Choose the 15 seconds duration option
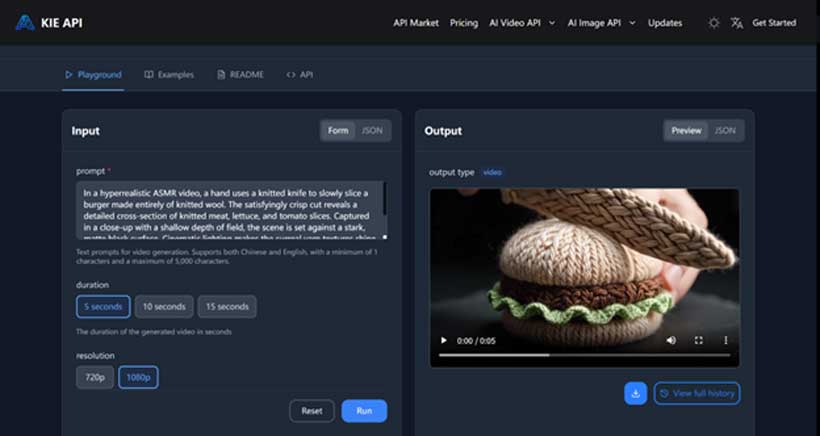 point(226,306)
